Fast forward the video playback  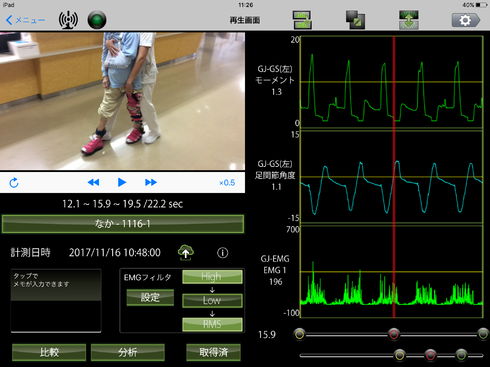click(x=151, y=182)
